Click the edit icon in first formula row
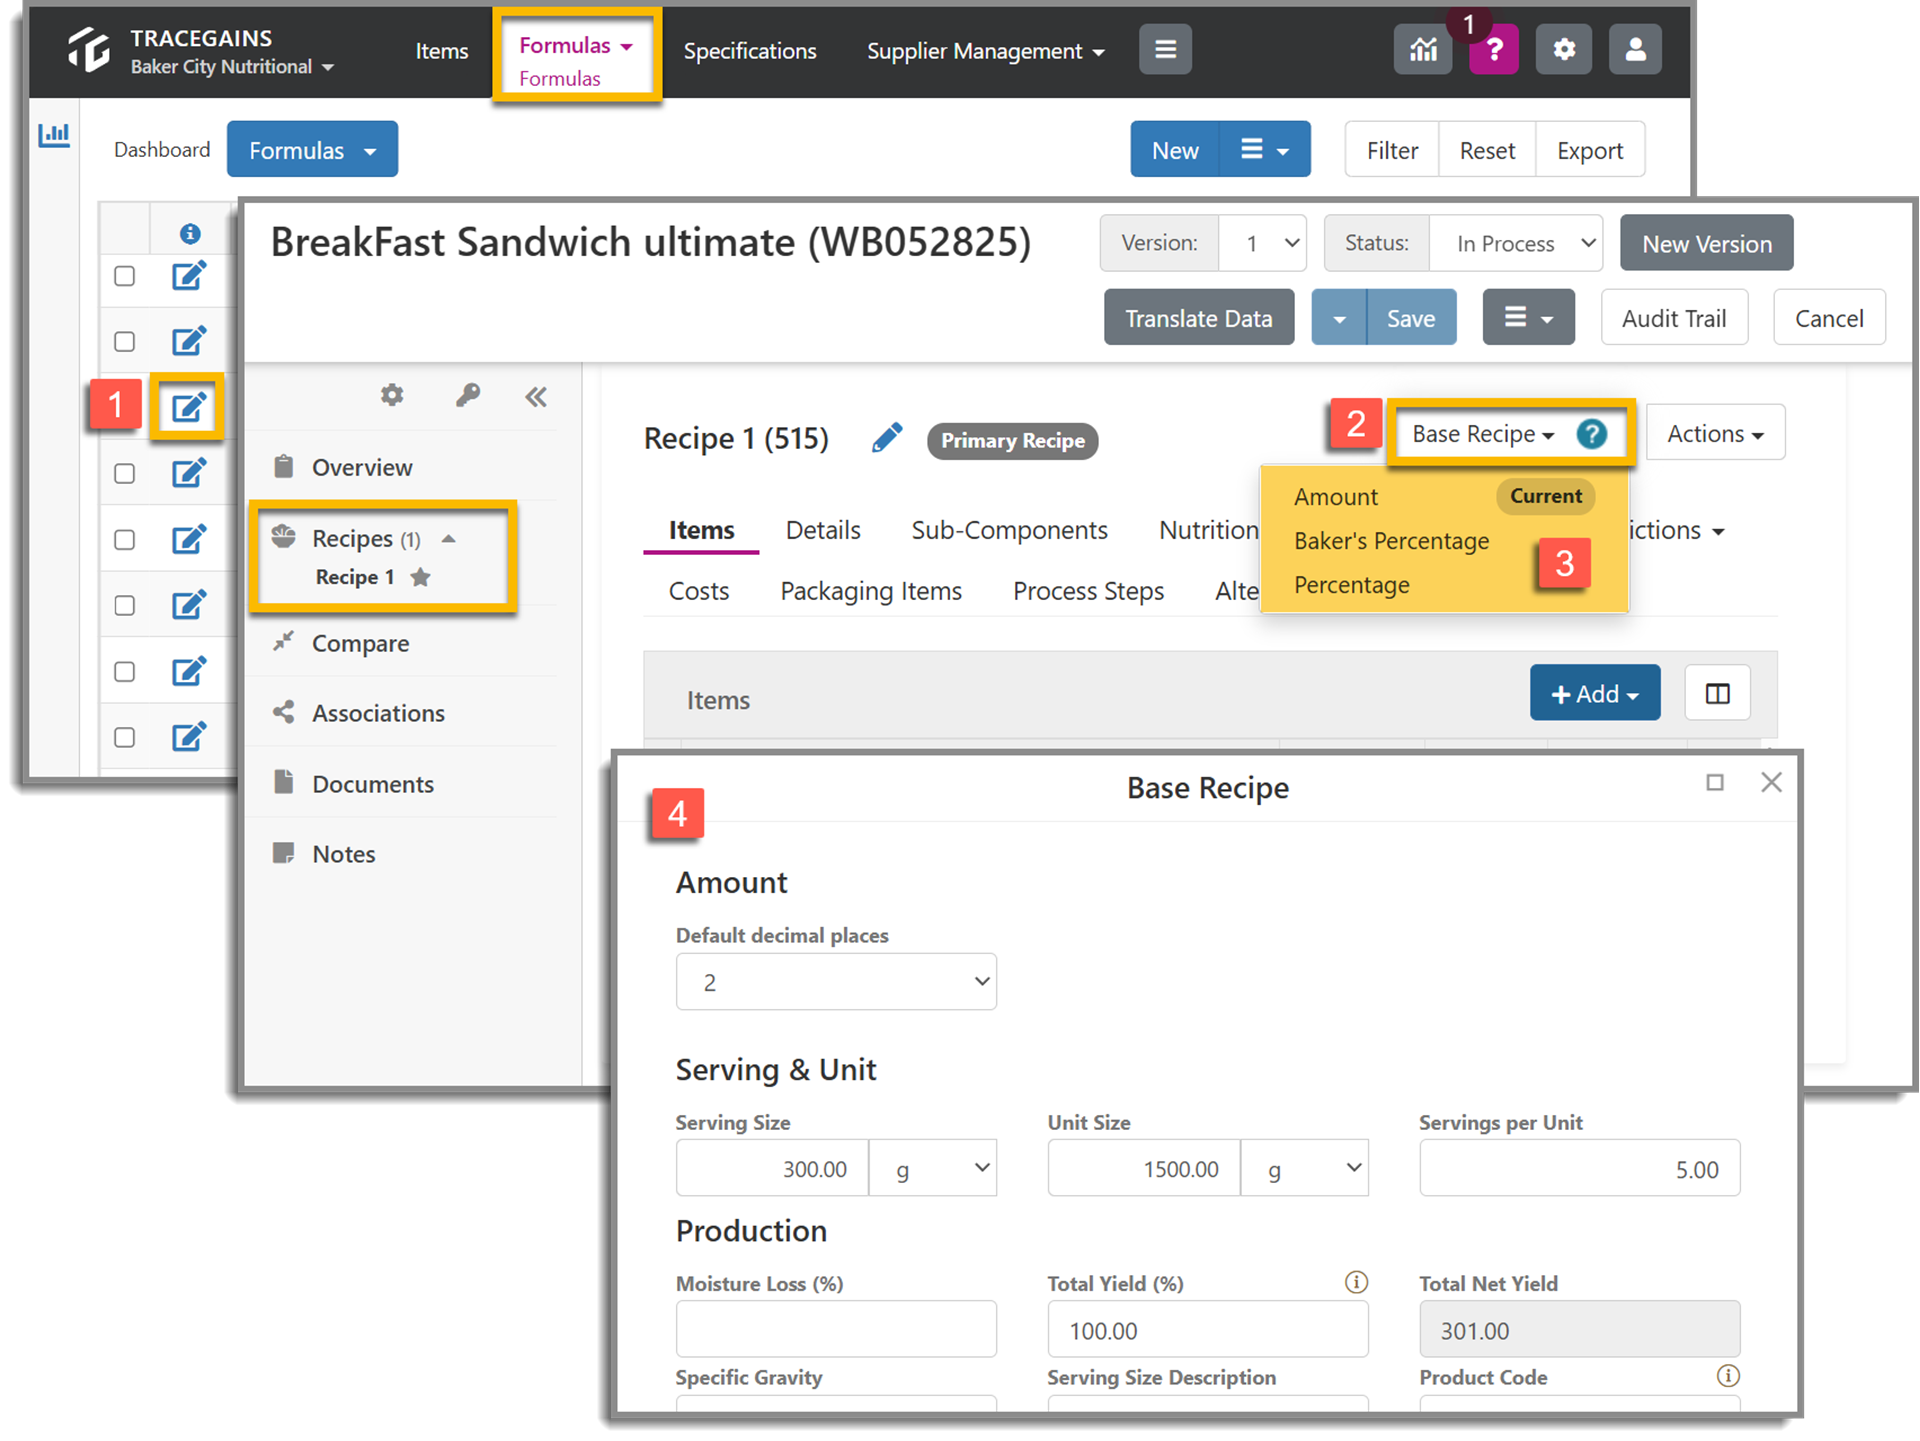Image resolution: width=1920 pixels, height=1441 pixels. tap(189, 275)
